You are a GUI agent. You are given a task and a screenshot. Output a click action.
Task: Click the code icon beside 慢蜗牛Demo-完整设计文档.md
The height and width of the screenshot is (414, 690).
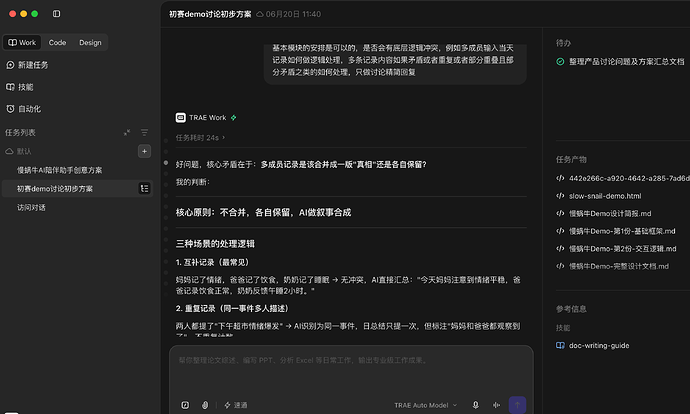(560, 266)
